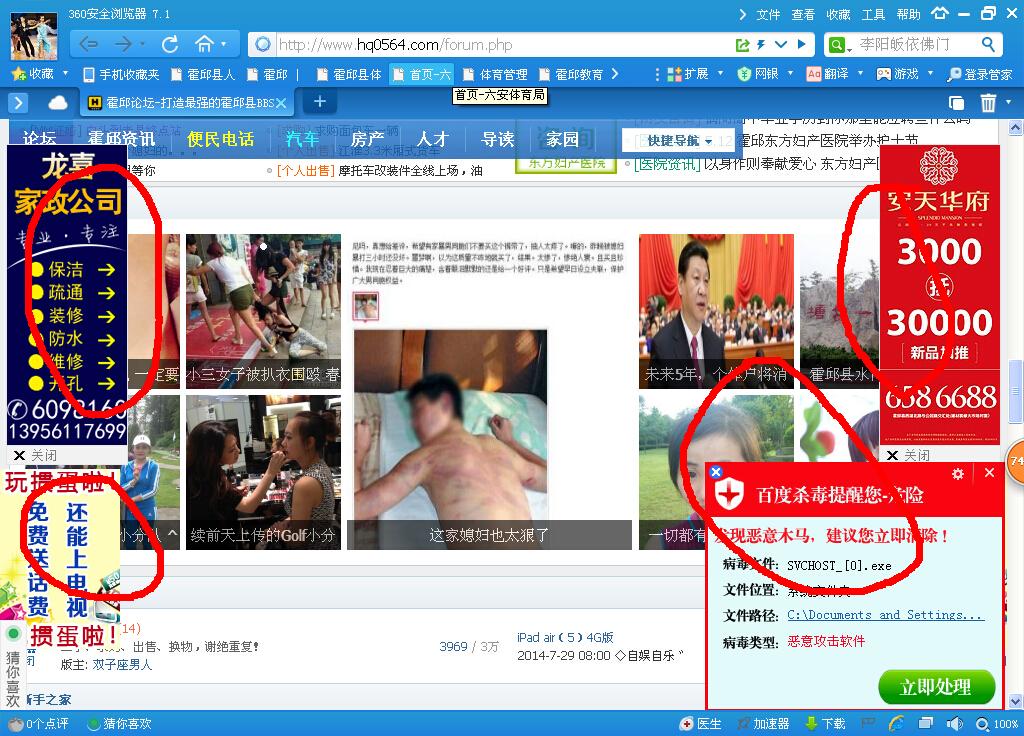Expand the address bar dropdown chevron
Image resolution: width=1024 pixels, height=736 pixels.
click(x=781, y=44)
